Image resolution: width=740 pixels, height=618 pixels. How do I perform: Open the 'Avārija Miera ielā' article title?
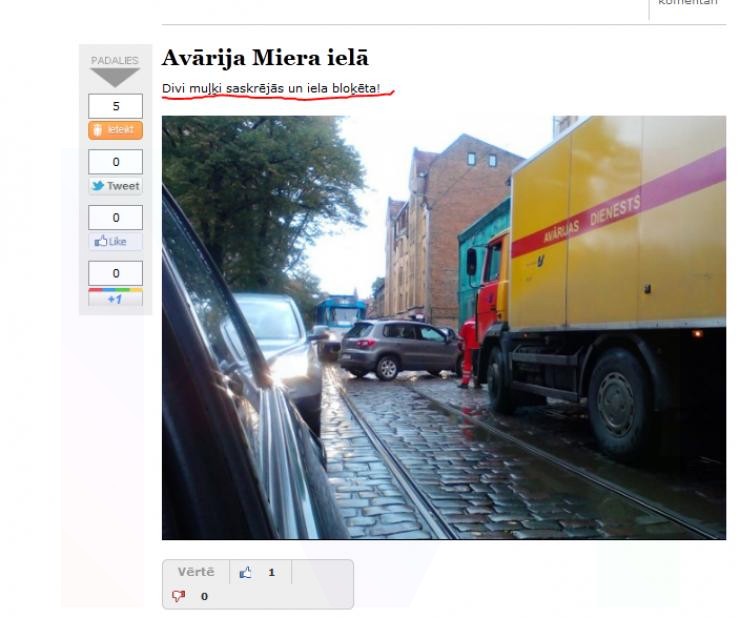point(265,58)
